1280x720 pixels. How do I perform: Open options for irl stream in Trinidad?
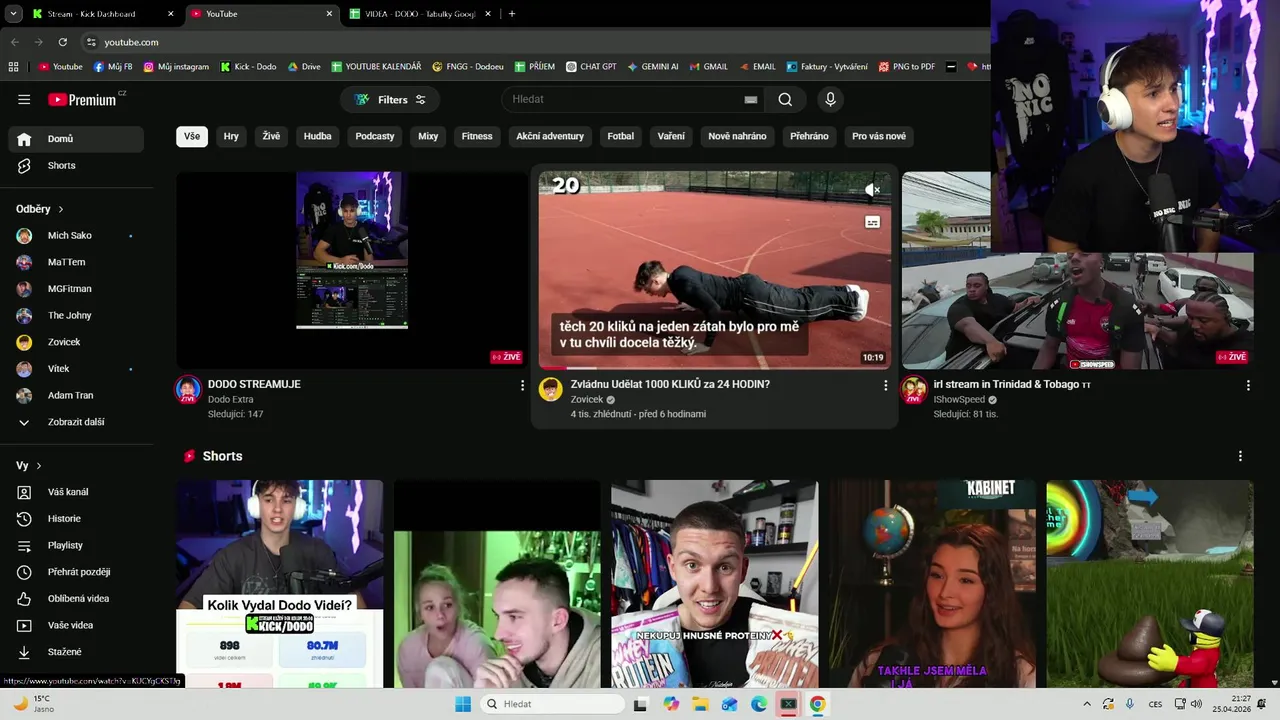click(1248, 385)
